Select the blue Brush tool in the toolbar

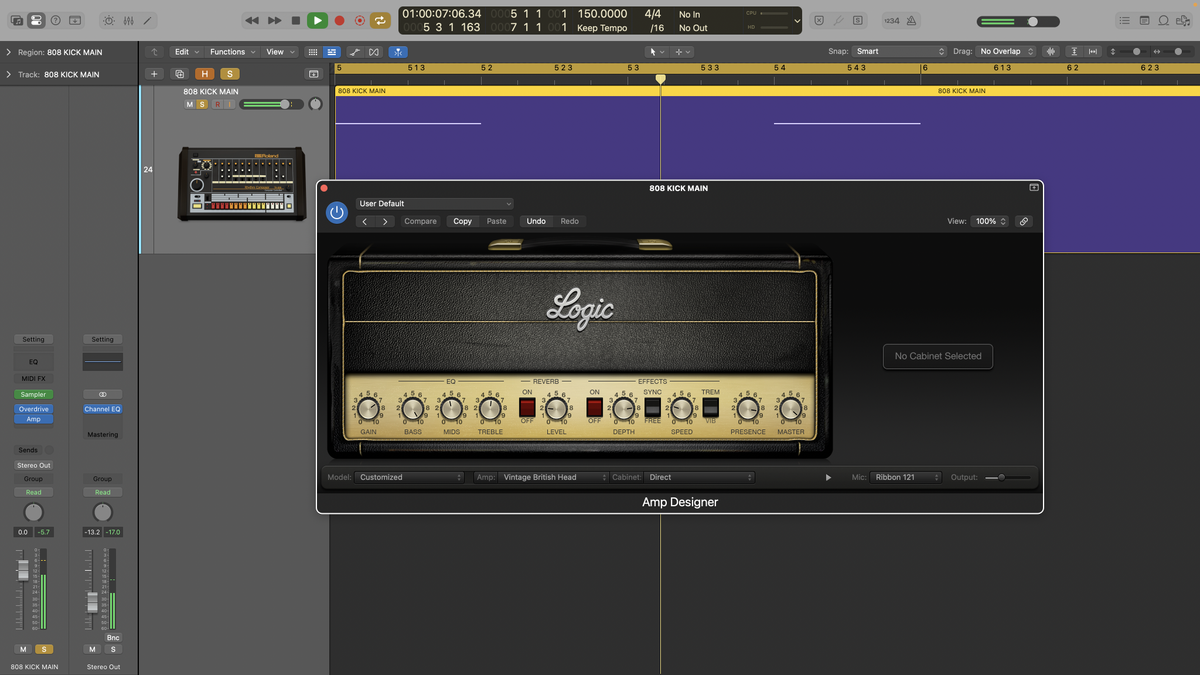pos(398,51)
